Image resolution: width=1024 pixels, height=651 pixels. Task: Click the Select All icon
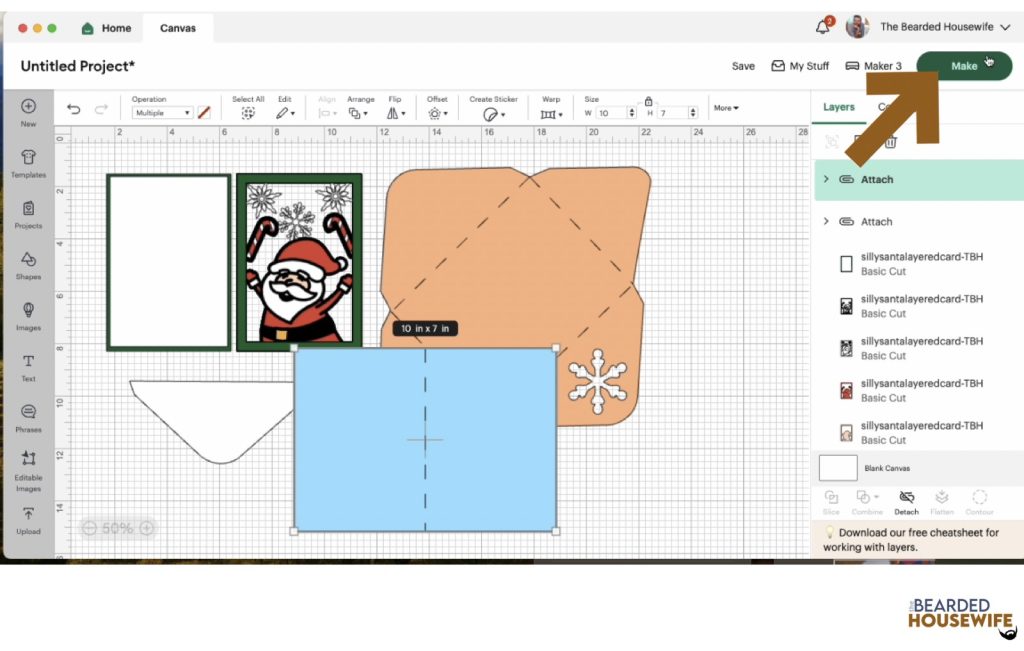248,113
